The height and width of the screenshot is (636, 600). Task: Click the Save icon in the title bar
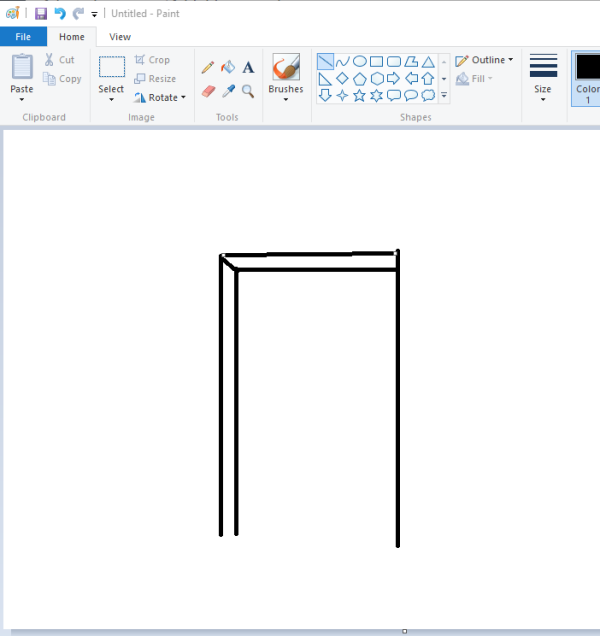pos(41,14)
